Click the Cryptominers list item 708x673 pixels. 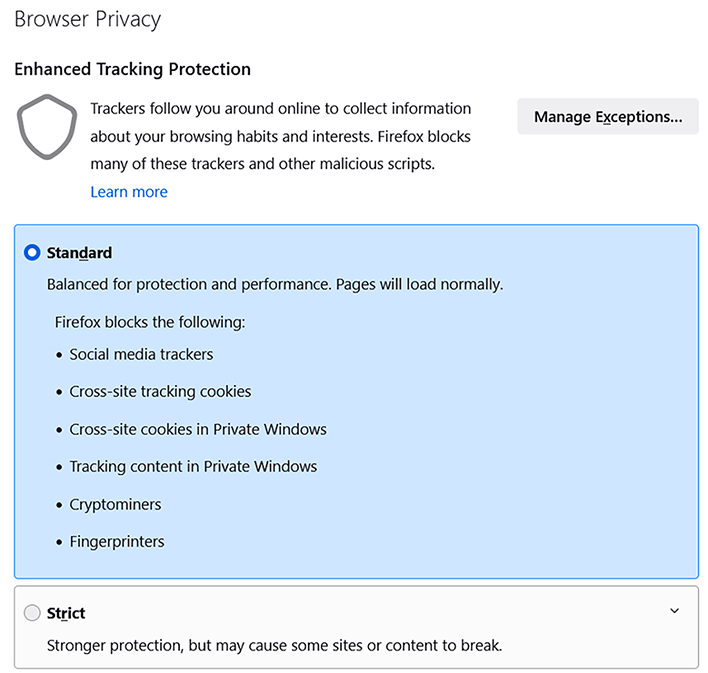click(115, 504)
